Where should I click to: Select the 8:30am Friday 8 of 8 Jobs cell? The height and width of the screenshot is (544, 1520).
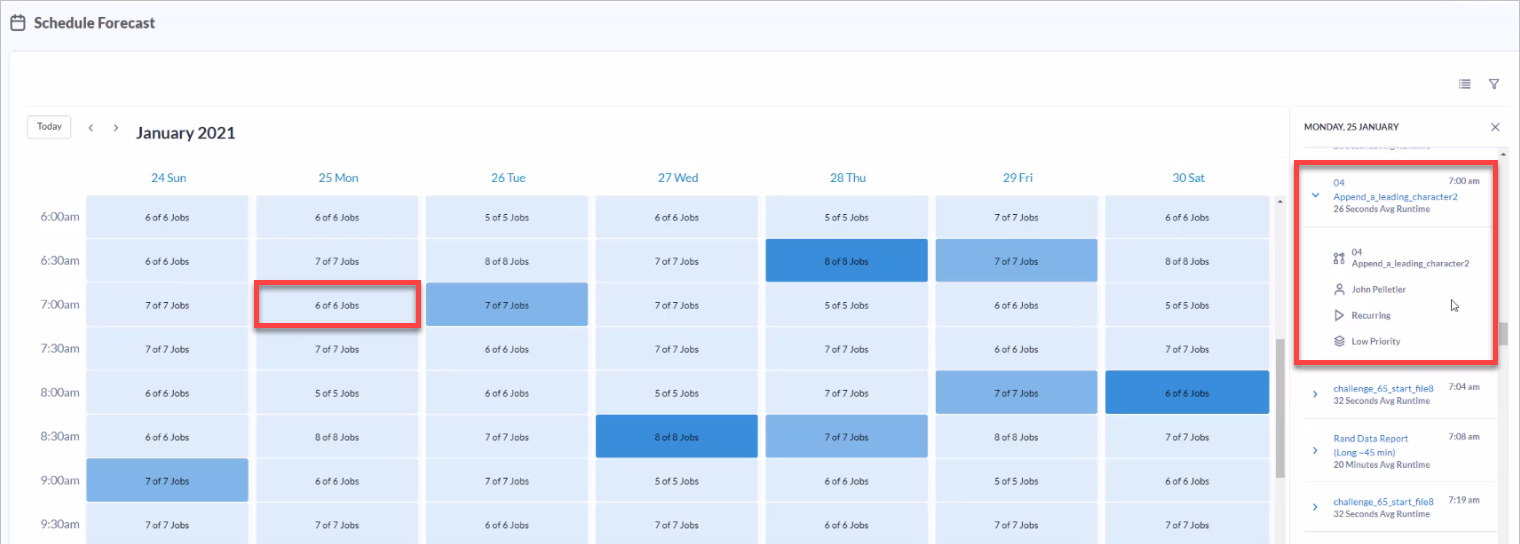(1017, 437)
